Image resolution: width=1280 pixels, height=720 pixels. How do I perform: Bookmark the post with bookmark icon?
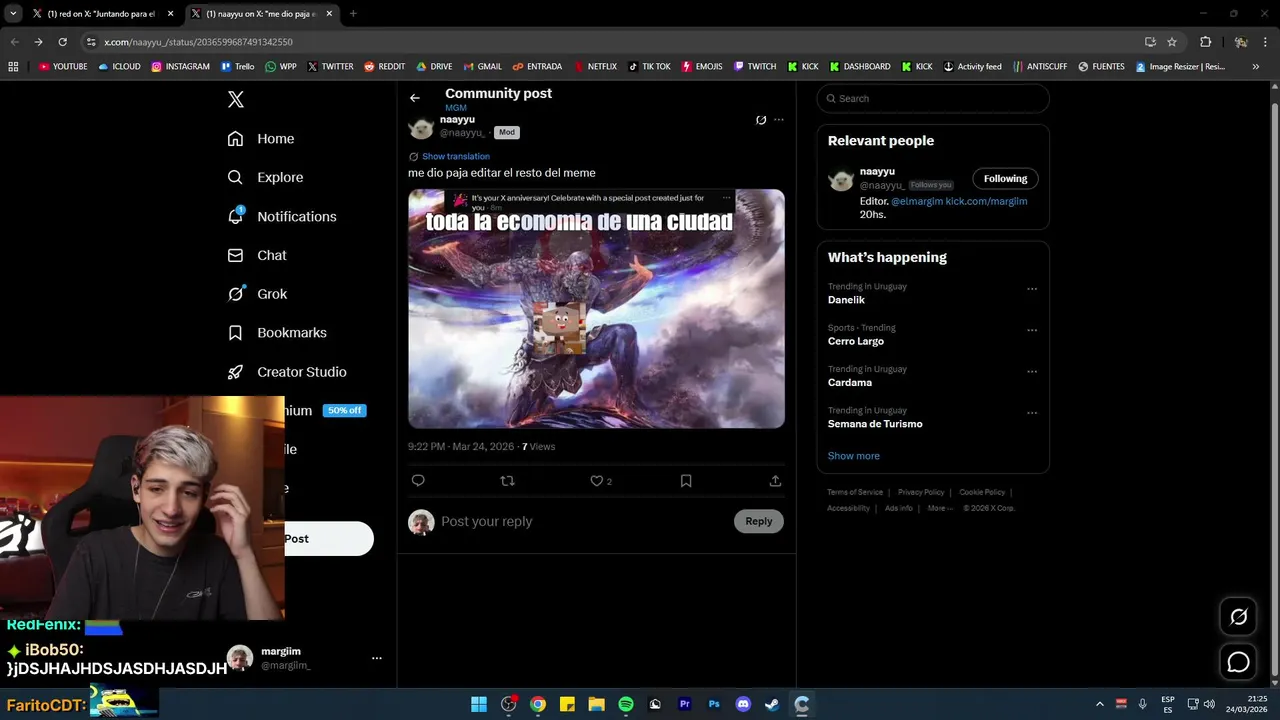pyautogui.click(x=686, y=481)
